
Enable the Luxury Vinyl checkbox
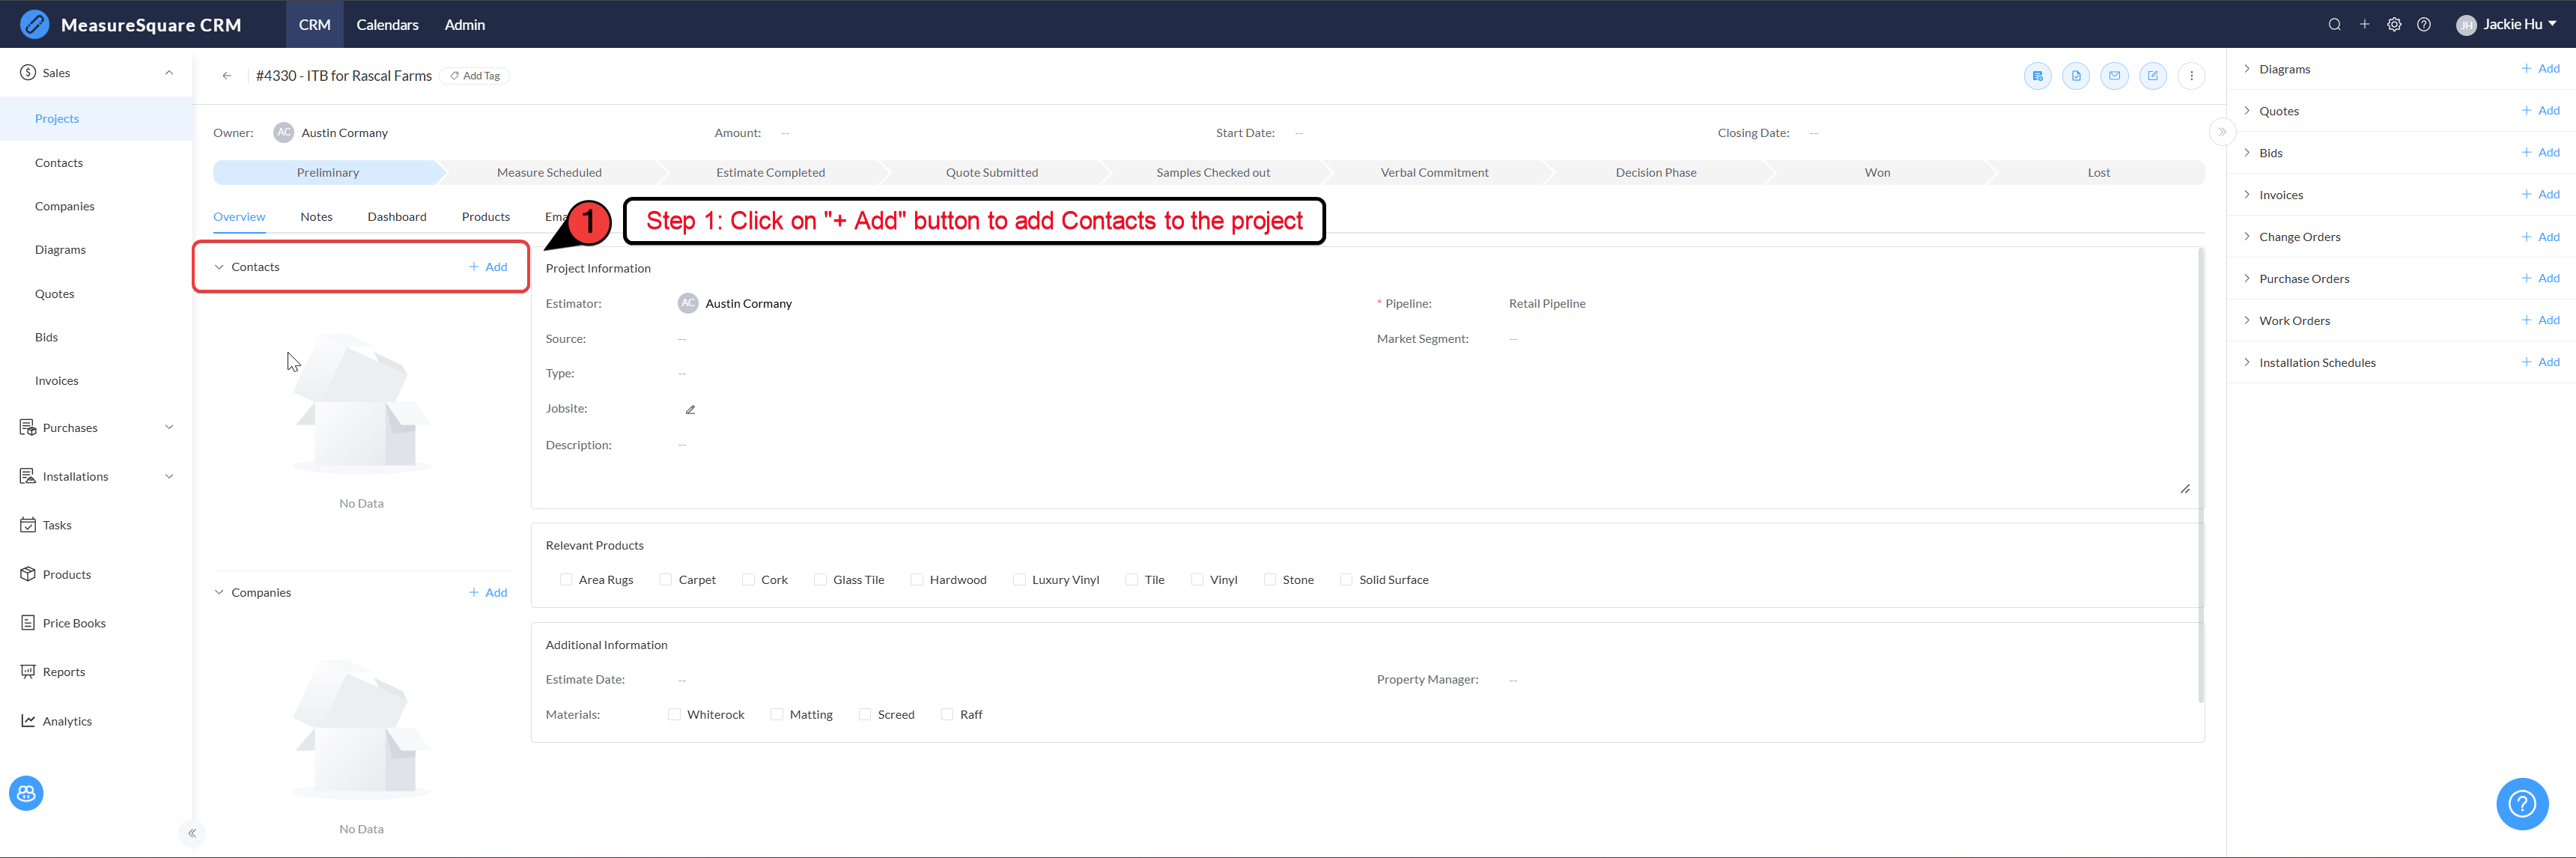[x=1019, y=580]
